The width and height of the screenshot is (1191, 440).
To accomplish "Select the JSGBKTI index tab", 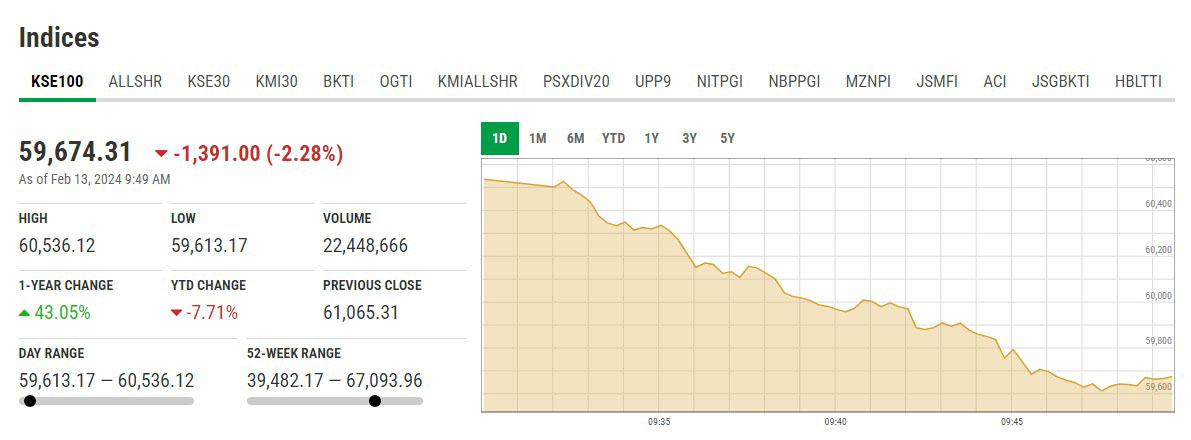I will 1061,81.
